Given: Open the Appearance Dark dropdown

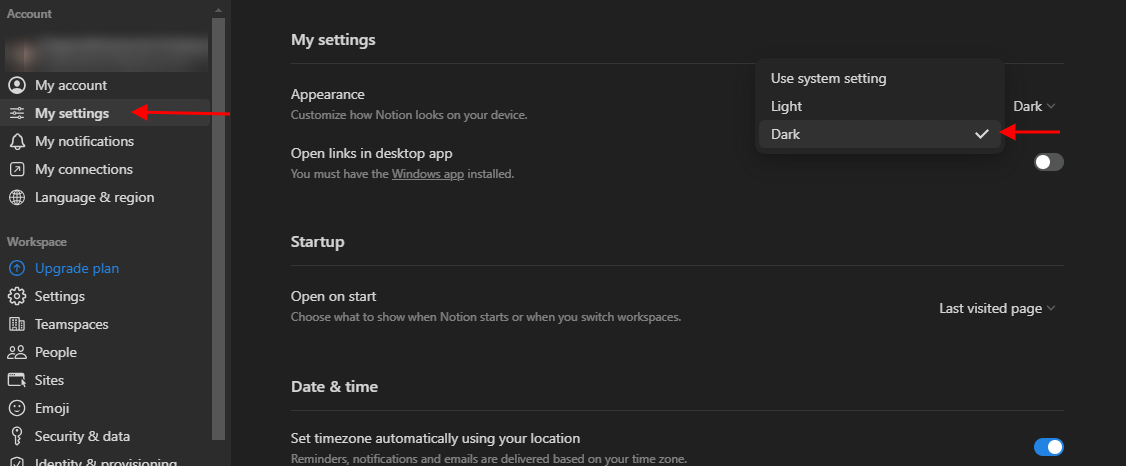Looking at the screenshot, I should [x=1034, y=106].
